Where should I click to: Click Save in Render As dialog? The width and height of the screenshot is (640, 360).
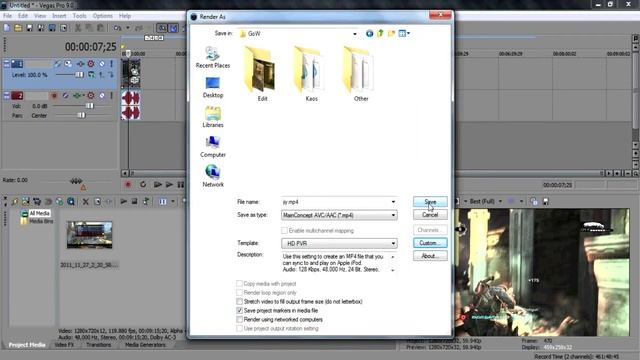(x=430, y=202)
